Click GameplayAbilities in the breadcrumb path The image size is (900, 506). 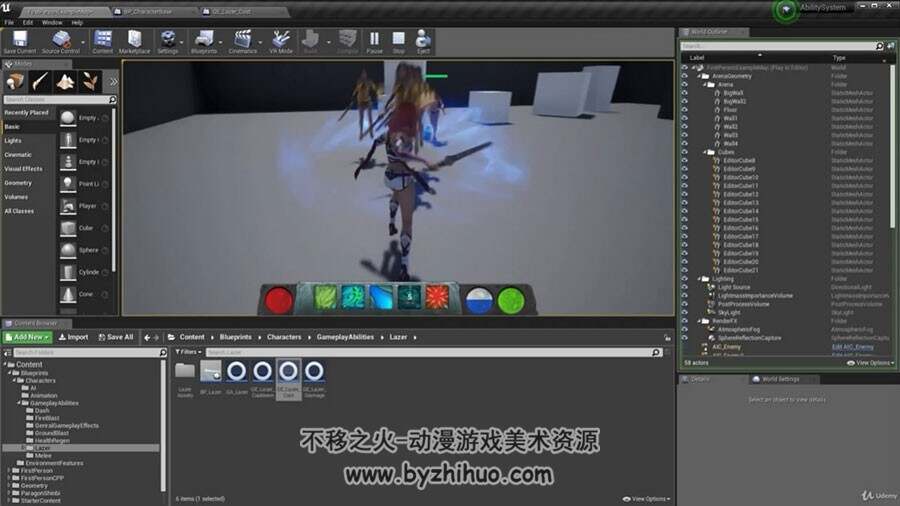click(345, 337)
